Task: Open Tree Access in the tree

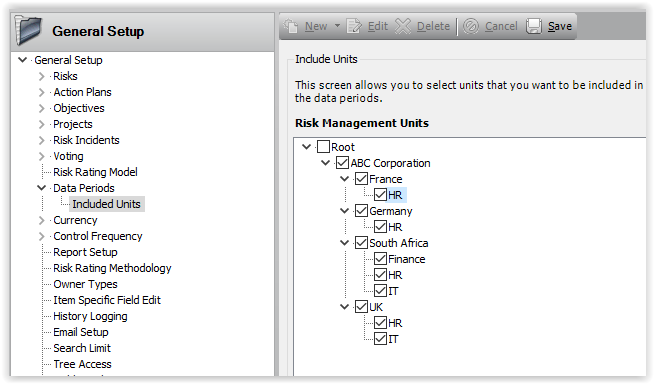Action: pos(82,364)
